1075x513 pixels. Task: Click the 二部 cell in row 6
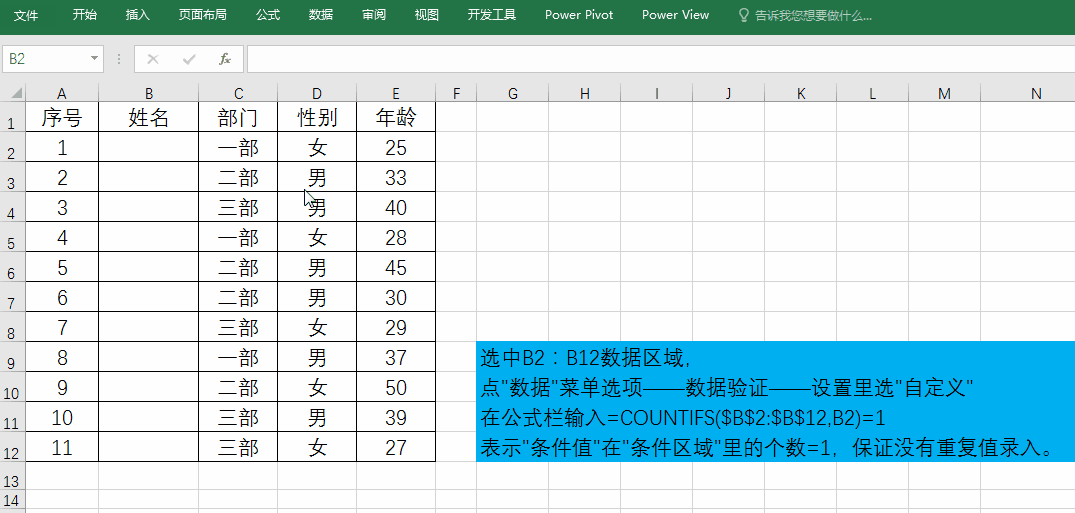238,267
